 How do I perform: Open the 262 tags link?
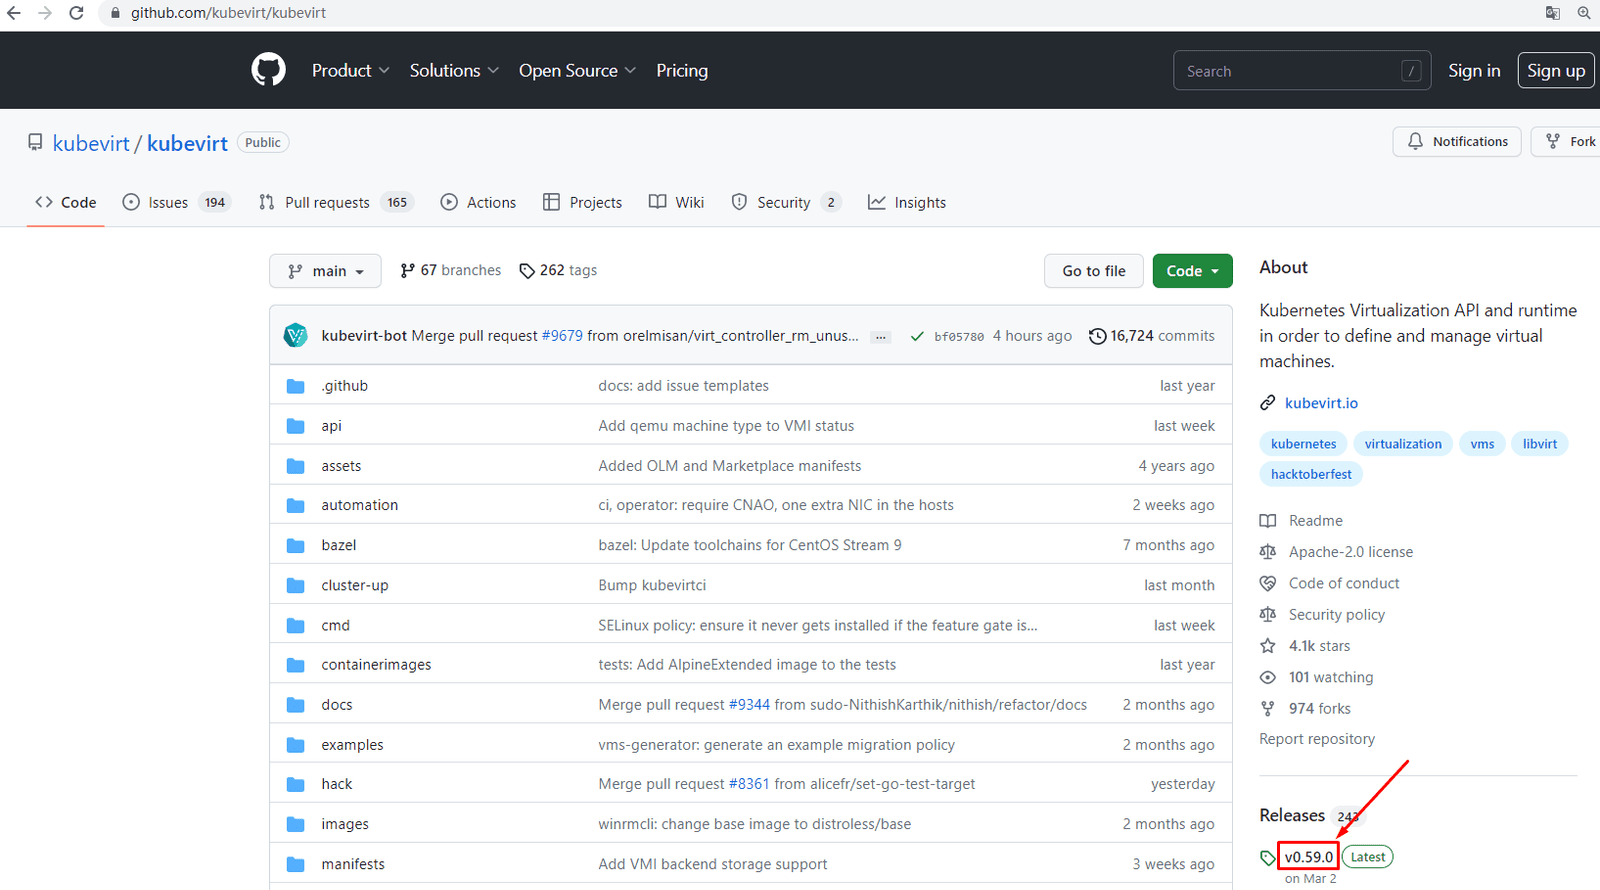coord(558,270)
